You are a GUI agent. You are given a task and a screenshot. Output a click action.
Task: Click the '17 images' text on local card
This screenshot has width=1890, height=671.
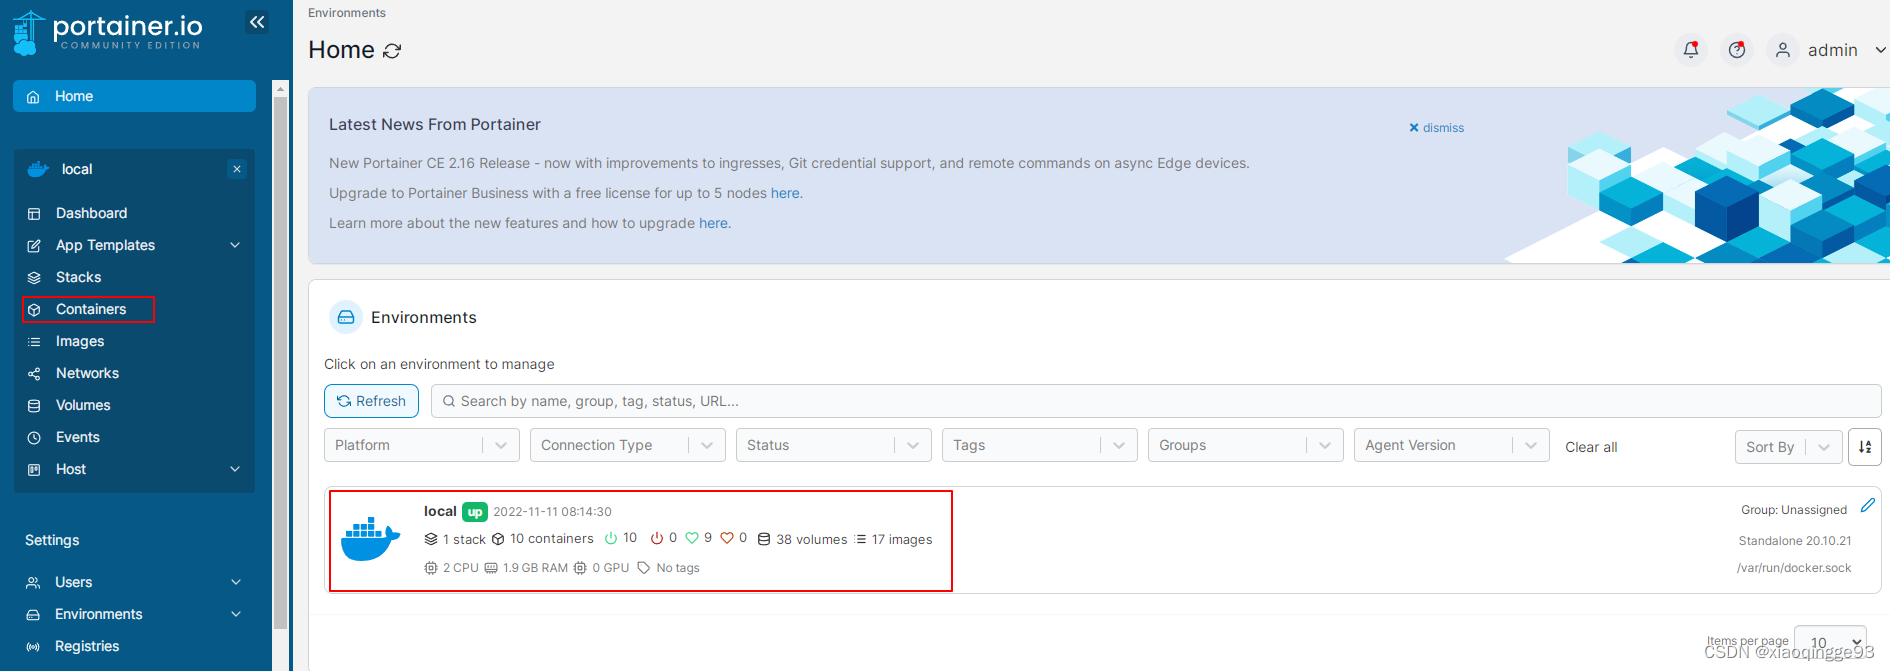pyautogui.click(x=902, y=539)
